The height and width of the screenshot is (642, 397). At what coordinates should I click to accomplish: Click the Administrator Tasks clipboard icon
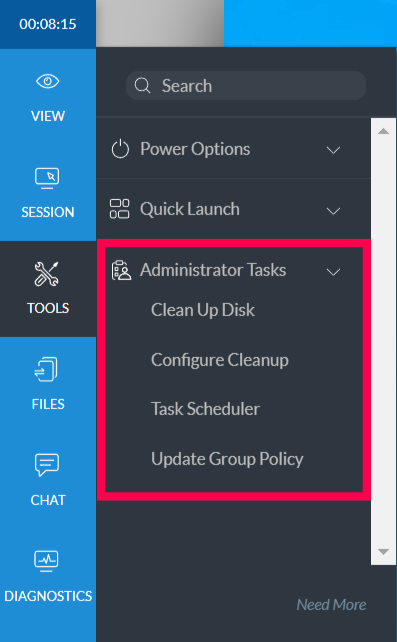pos(121,270)
